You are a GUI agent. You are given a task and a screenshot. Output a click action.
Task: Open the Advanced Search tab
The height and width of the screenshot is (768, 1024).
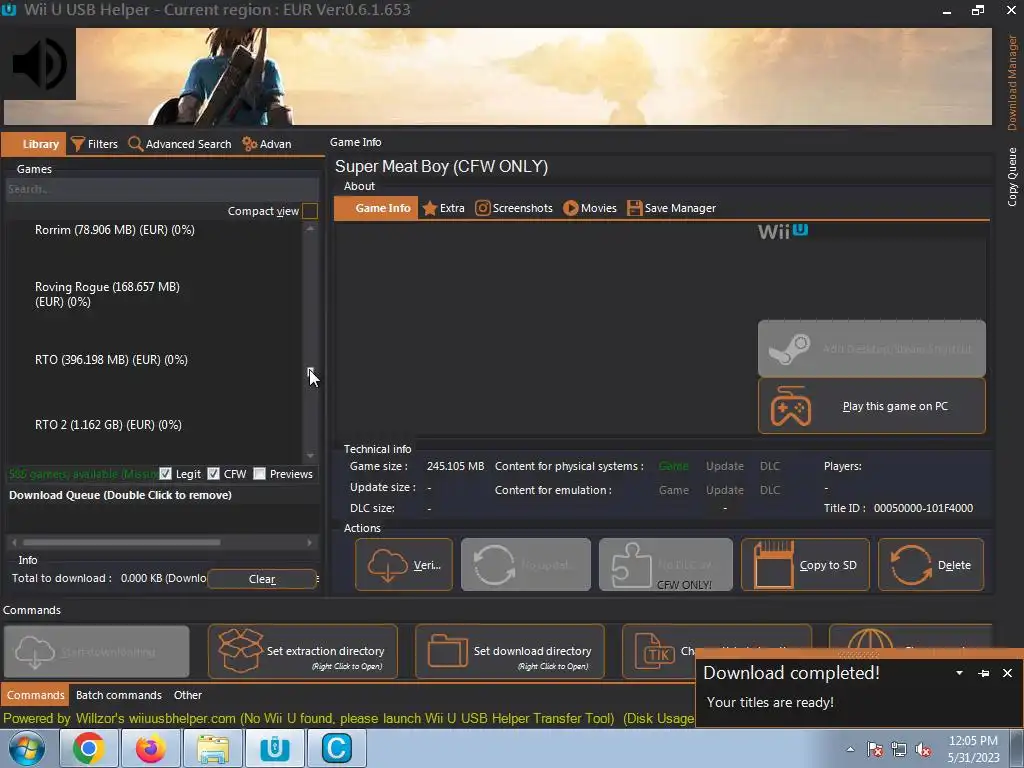(x=180, y=144)
